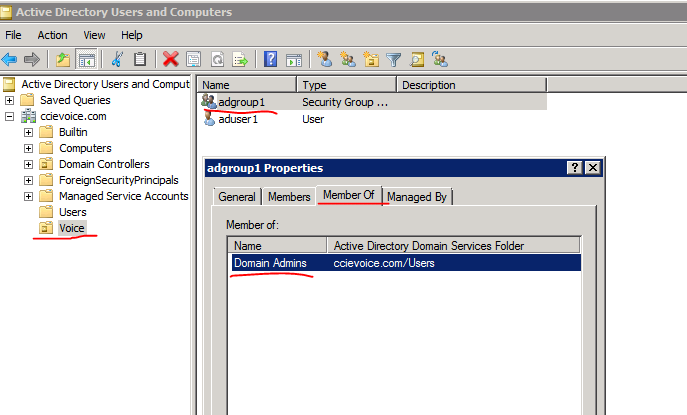Click the Domain Controllers OU icon
The width and height of the screenshot is (687, 415).
point(46,164)
